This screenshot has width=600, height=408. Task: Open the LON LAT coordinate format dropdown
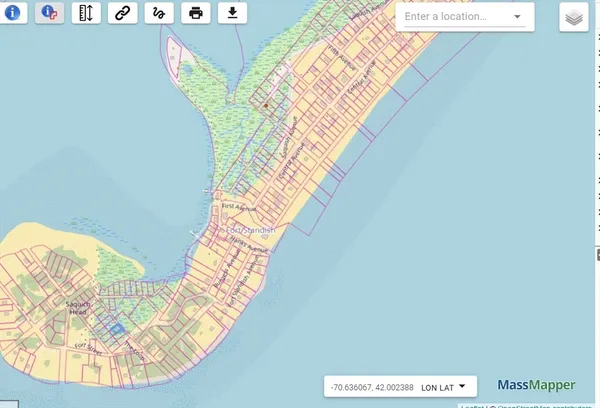click(443, 387)
